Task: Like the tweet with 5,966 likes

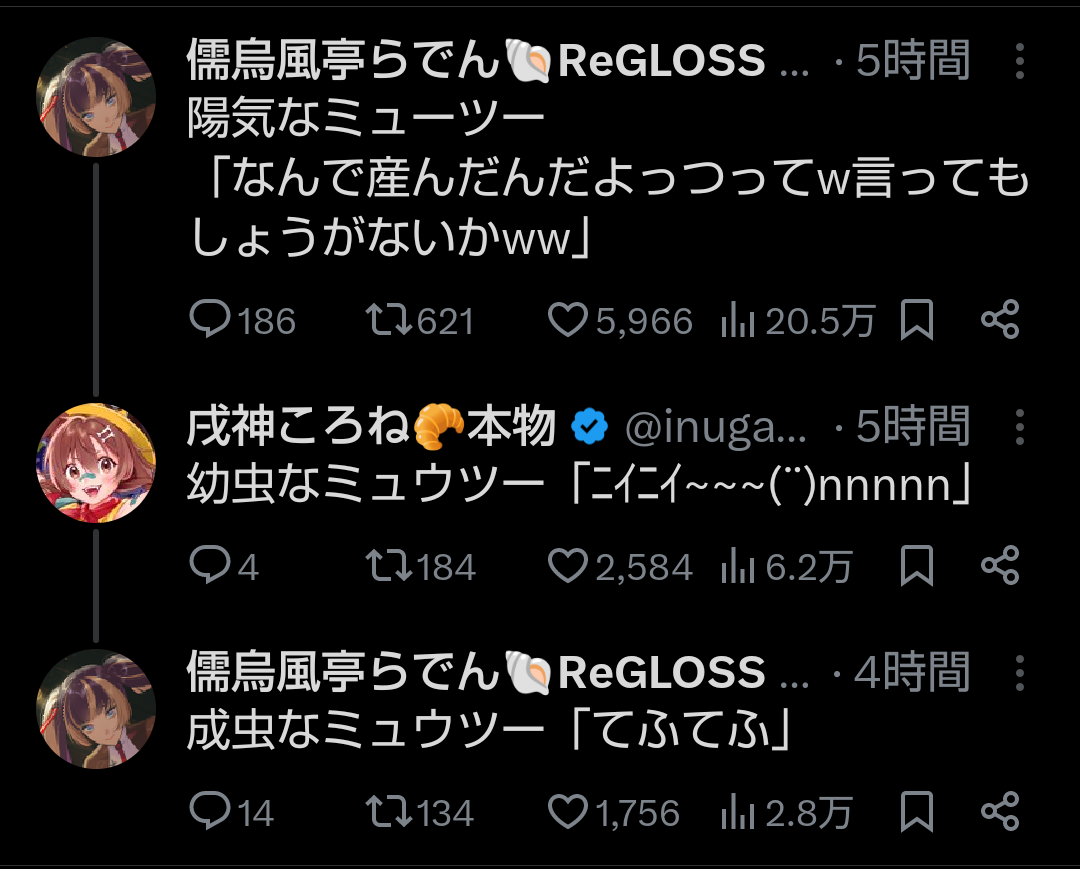Action: (x=568, y=320)
